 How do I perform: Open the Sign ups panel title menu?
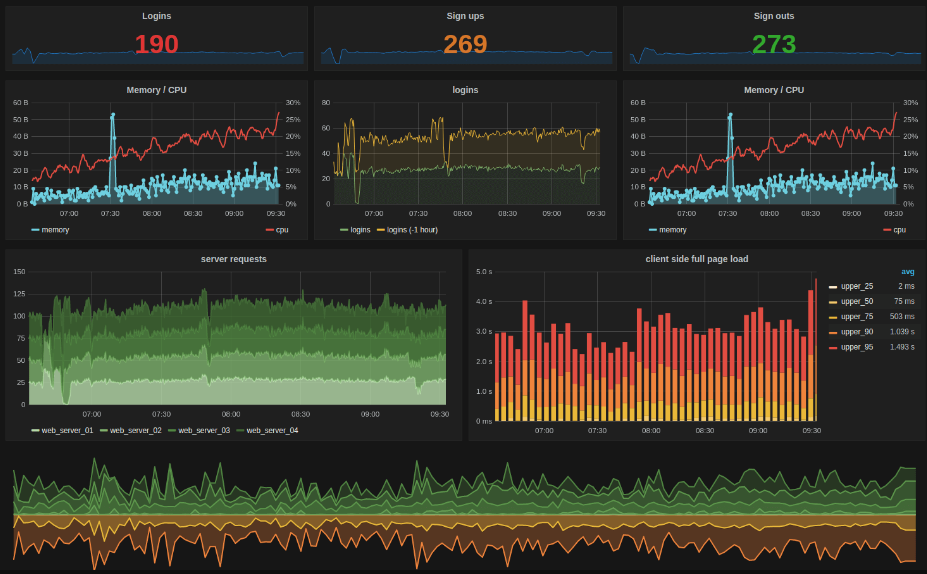coord(465,16)
